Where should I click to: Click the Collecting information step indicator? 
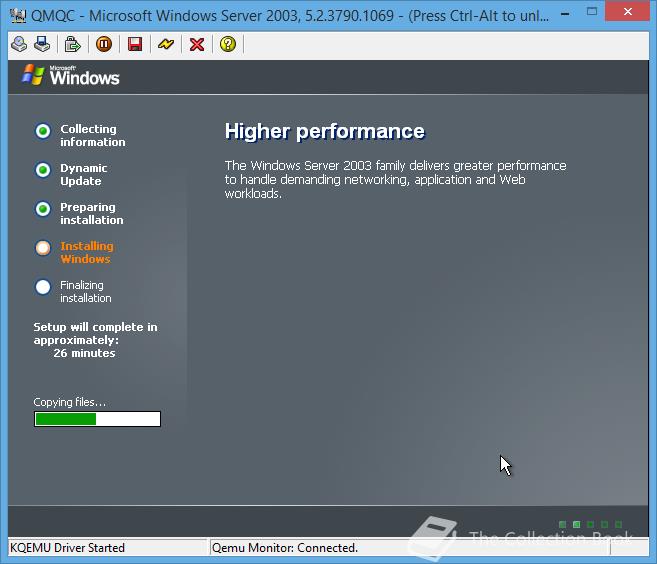click(43, 131)
